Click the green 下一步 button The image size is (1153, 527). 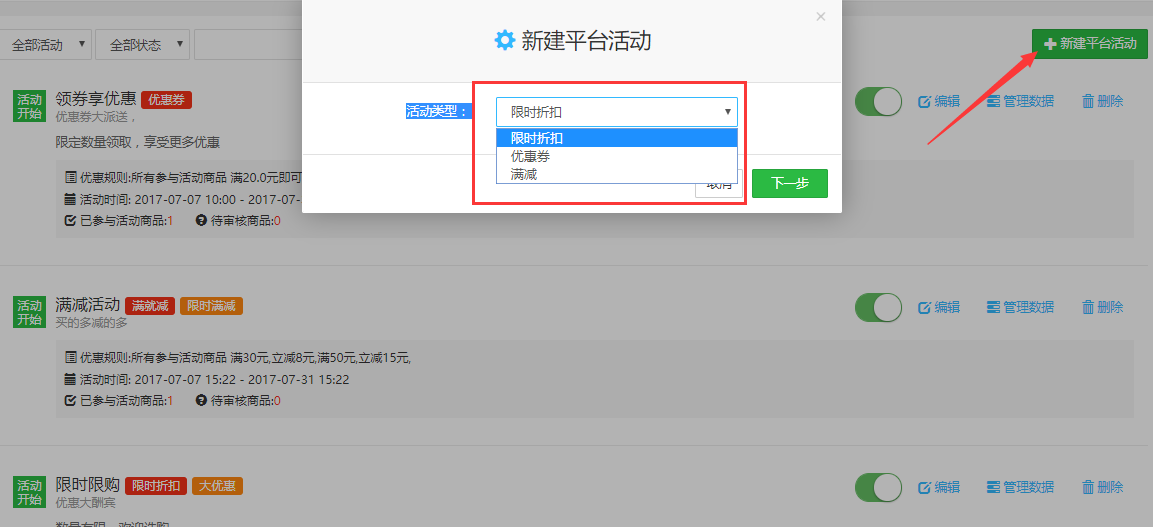click(x=789, y=184)
